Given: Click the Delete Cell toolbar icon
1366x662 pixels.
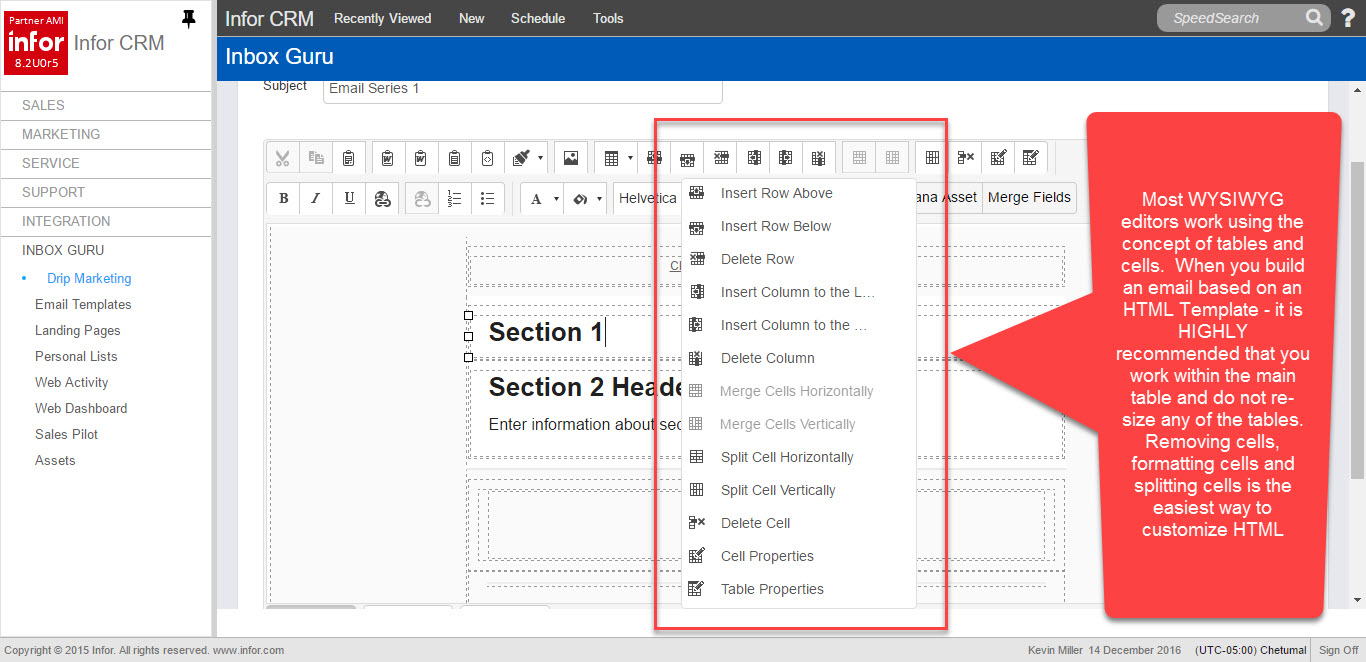Looking at the screenshot, I should point(965,158).
